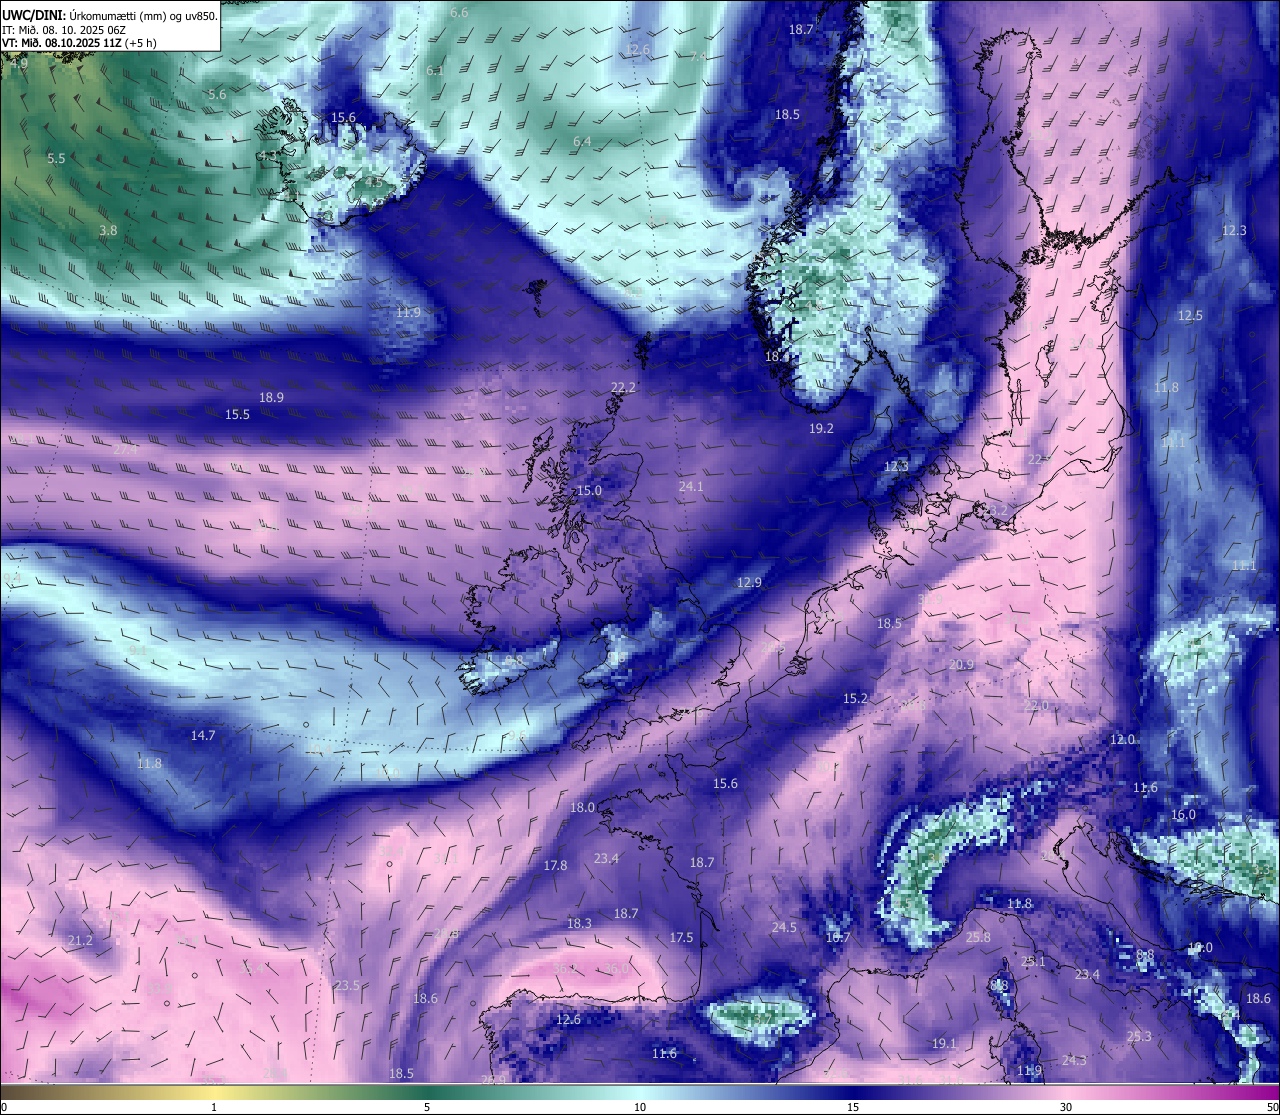
Task: Click the 24.1 value in the North Sea
Action: [691, 486]
